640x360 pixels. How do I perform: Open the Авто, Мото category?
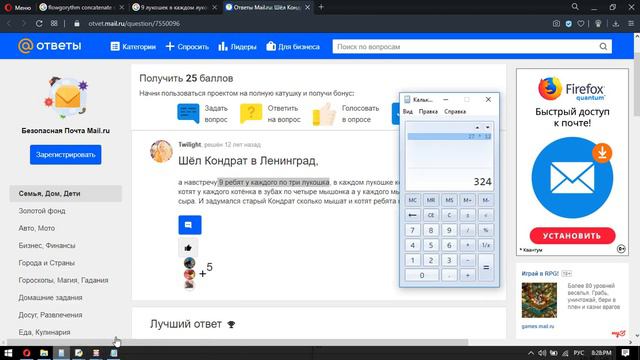pyautogui.click(x=37, y=228)
